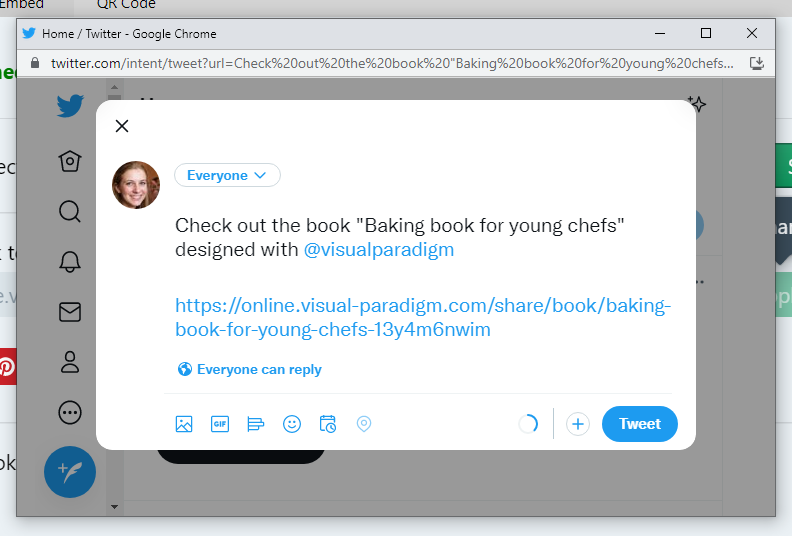Viewport: 792px width, 536px height.
Task: Add a poll to the tweet
Action: click(x=256, y=424)
